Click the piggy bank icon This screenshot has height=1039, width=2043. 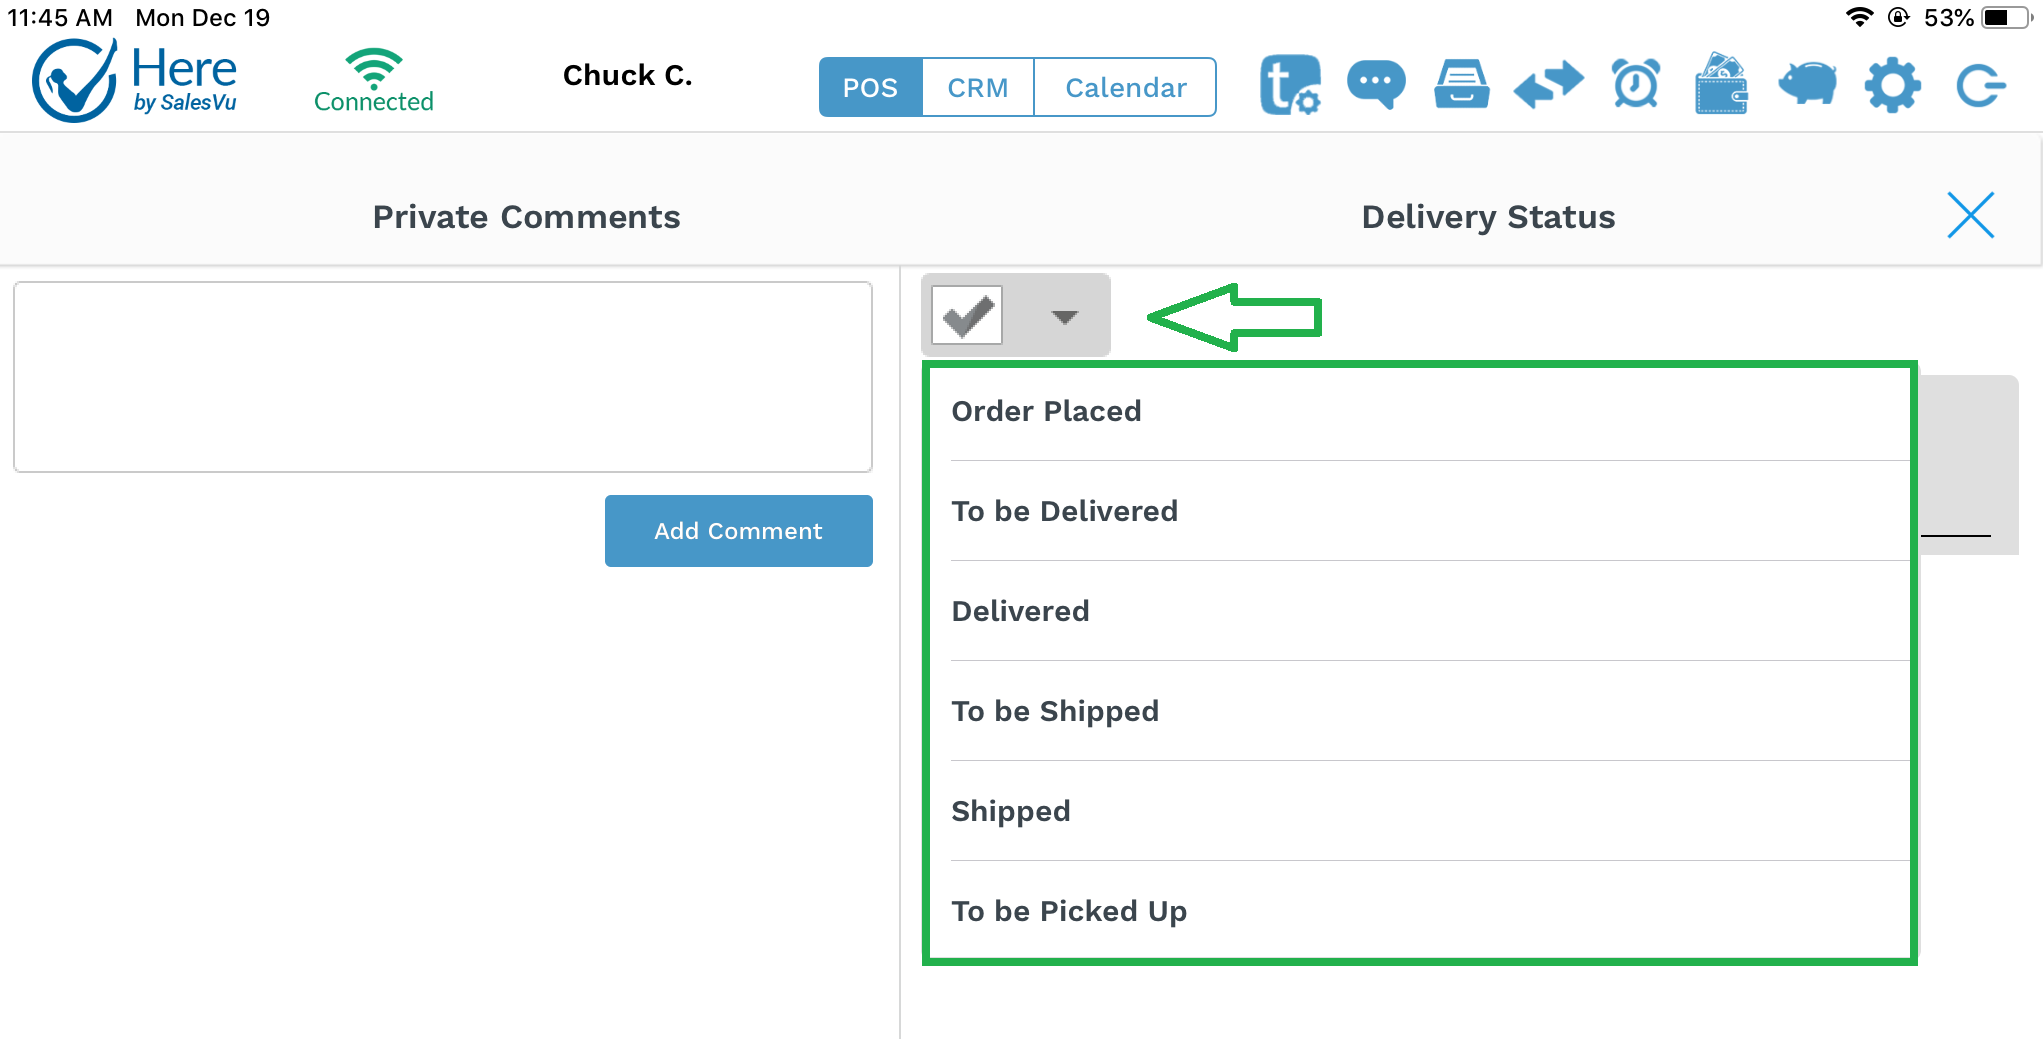(x=1807, y=84)
